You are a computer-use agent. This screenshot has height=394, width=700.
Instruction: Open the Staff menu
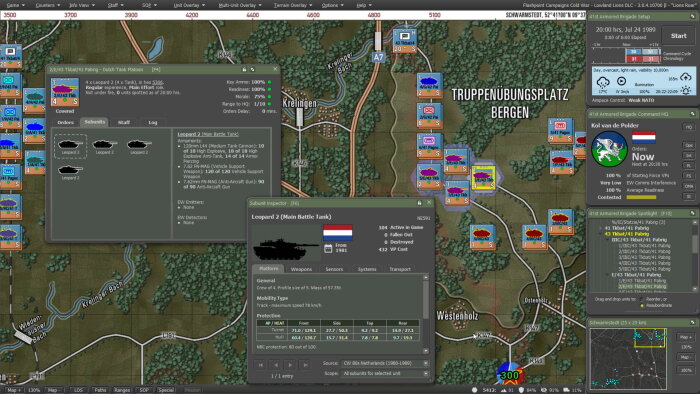(x=116, y=5)
